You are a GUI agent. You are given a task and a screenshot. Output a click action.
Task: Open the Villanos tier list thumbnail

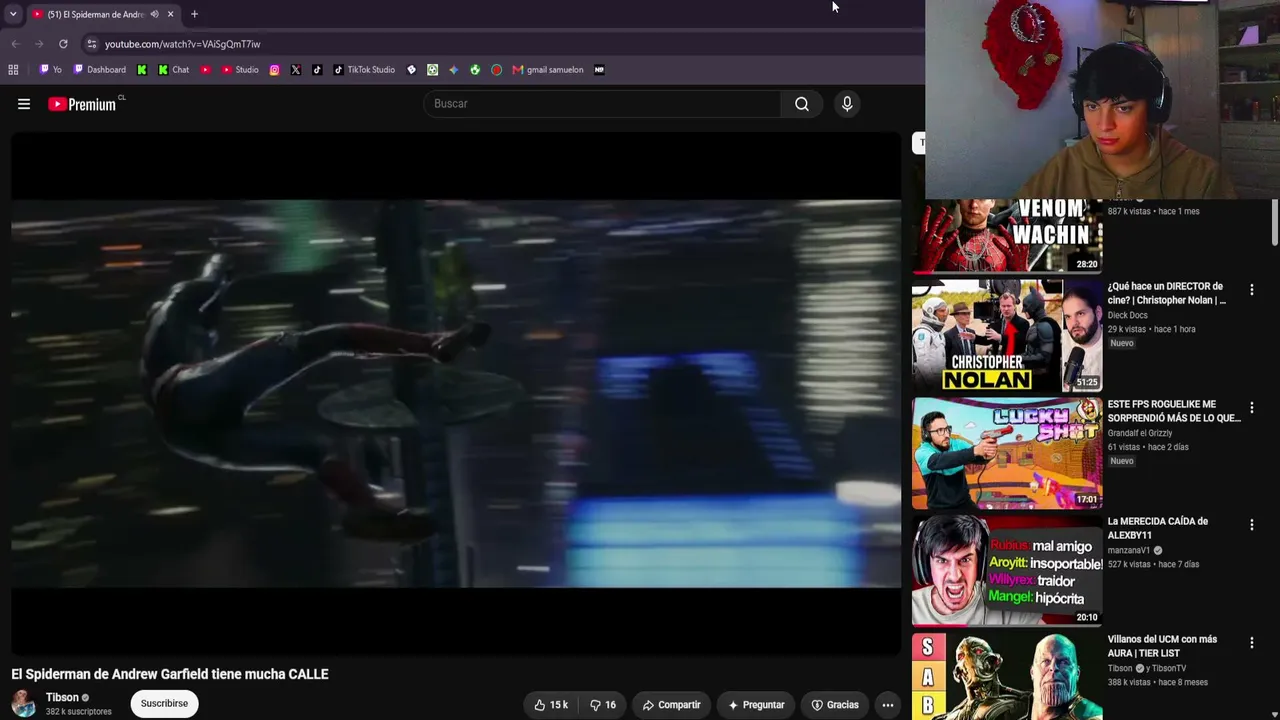(x=1007, y=676)
